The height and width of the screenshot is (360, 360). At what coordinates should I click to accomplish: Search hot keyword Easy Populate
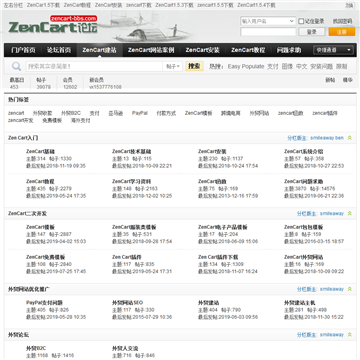[246, 67]
